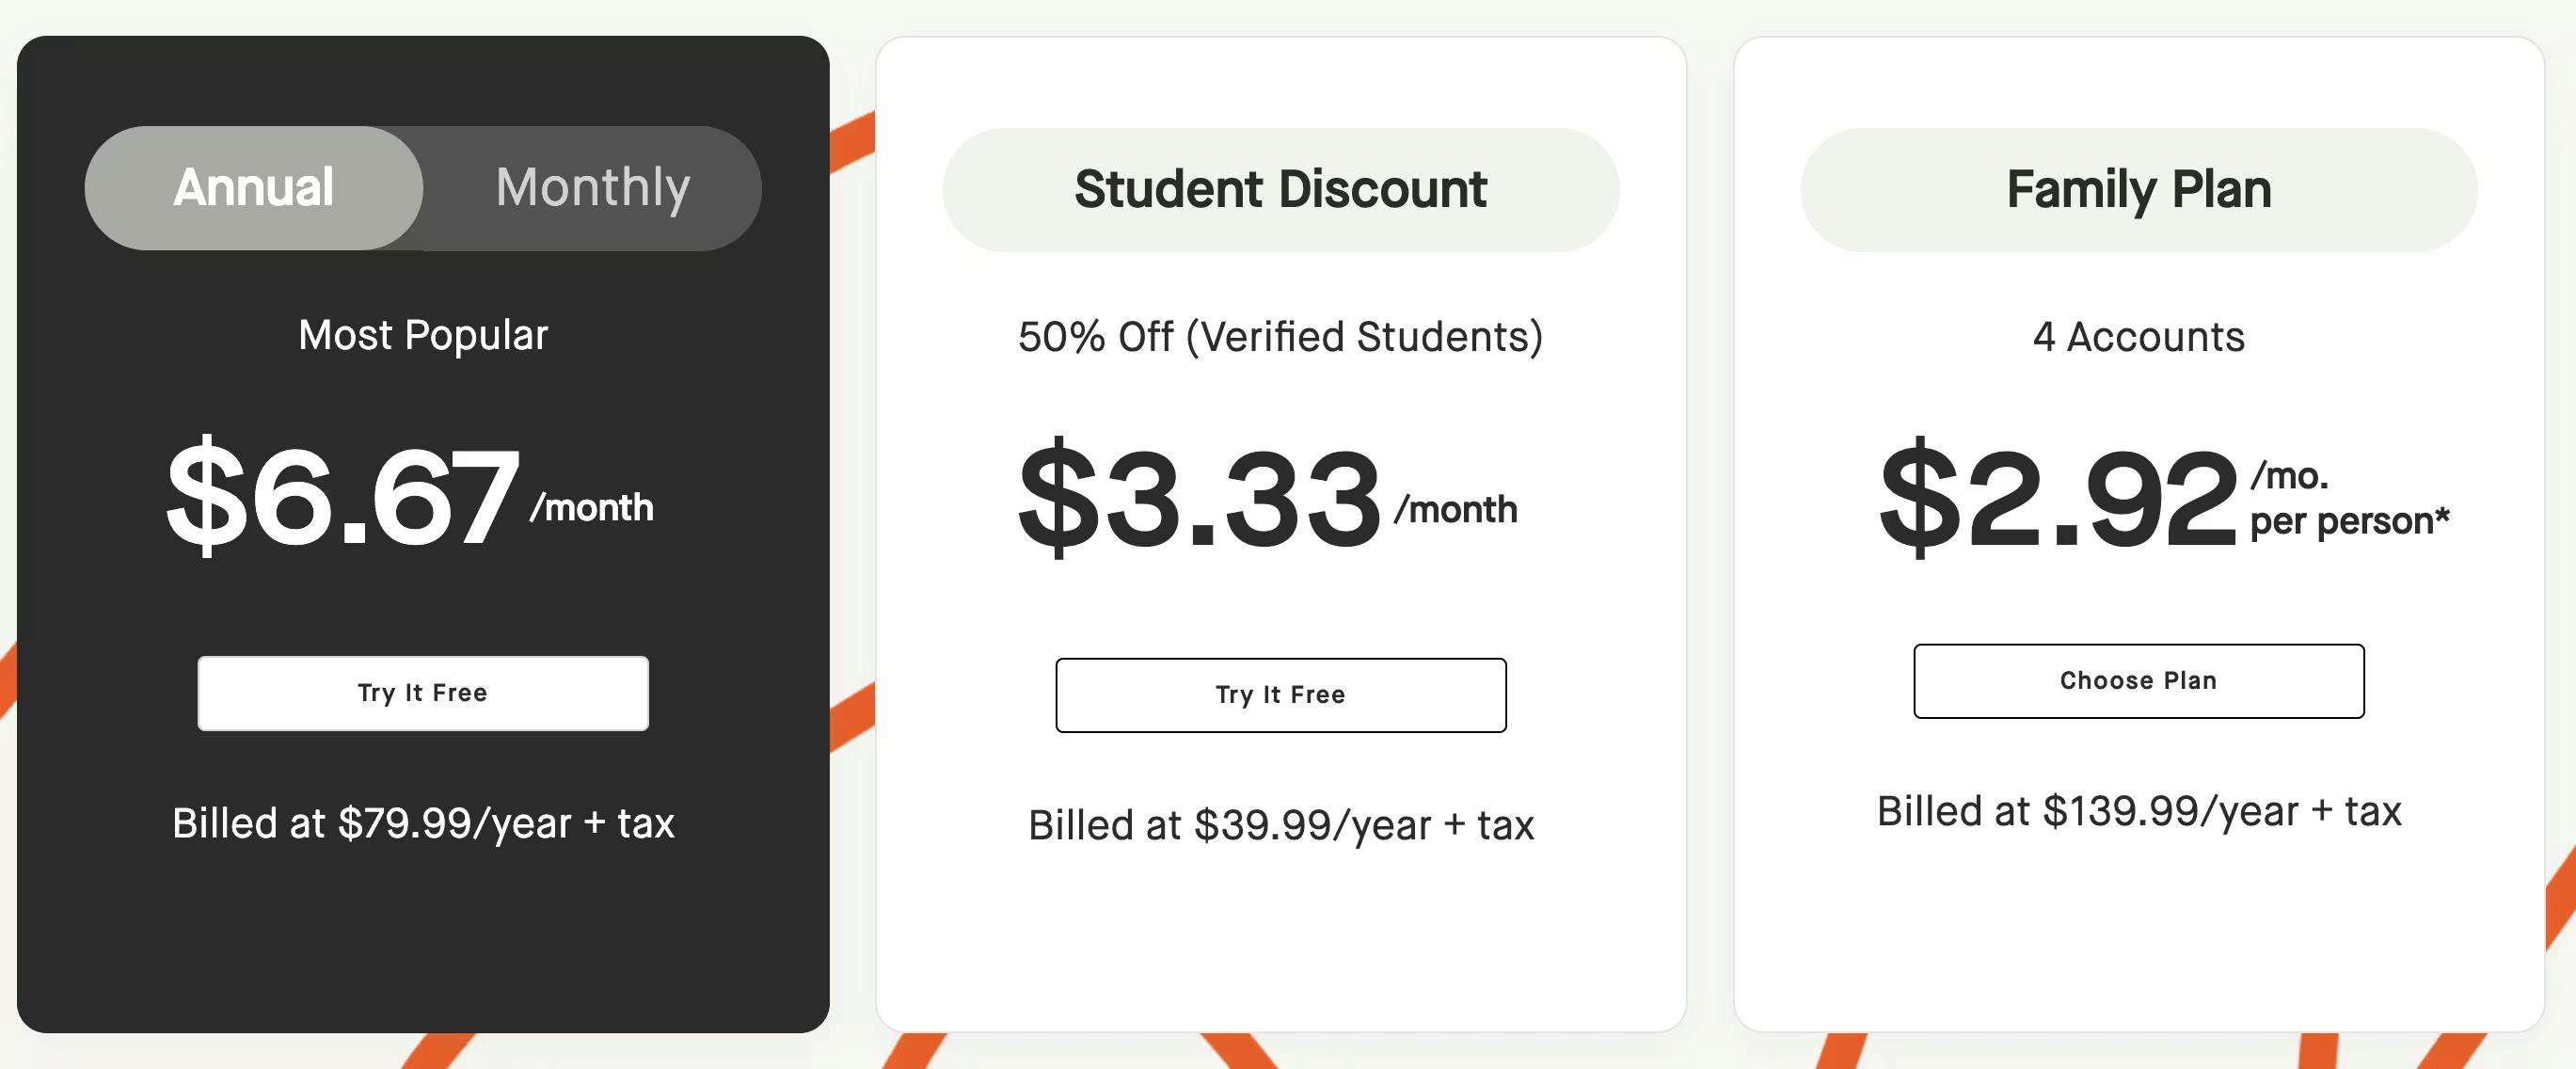
Task: Click the 50% Off (Verified Students) text
Action: click(1280, 335)
